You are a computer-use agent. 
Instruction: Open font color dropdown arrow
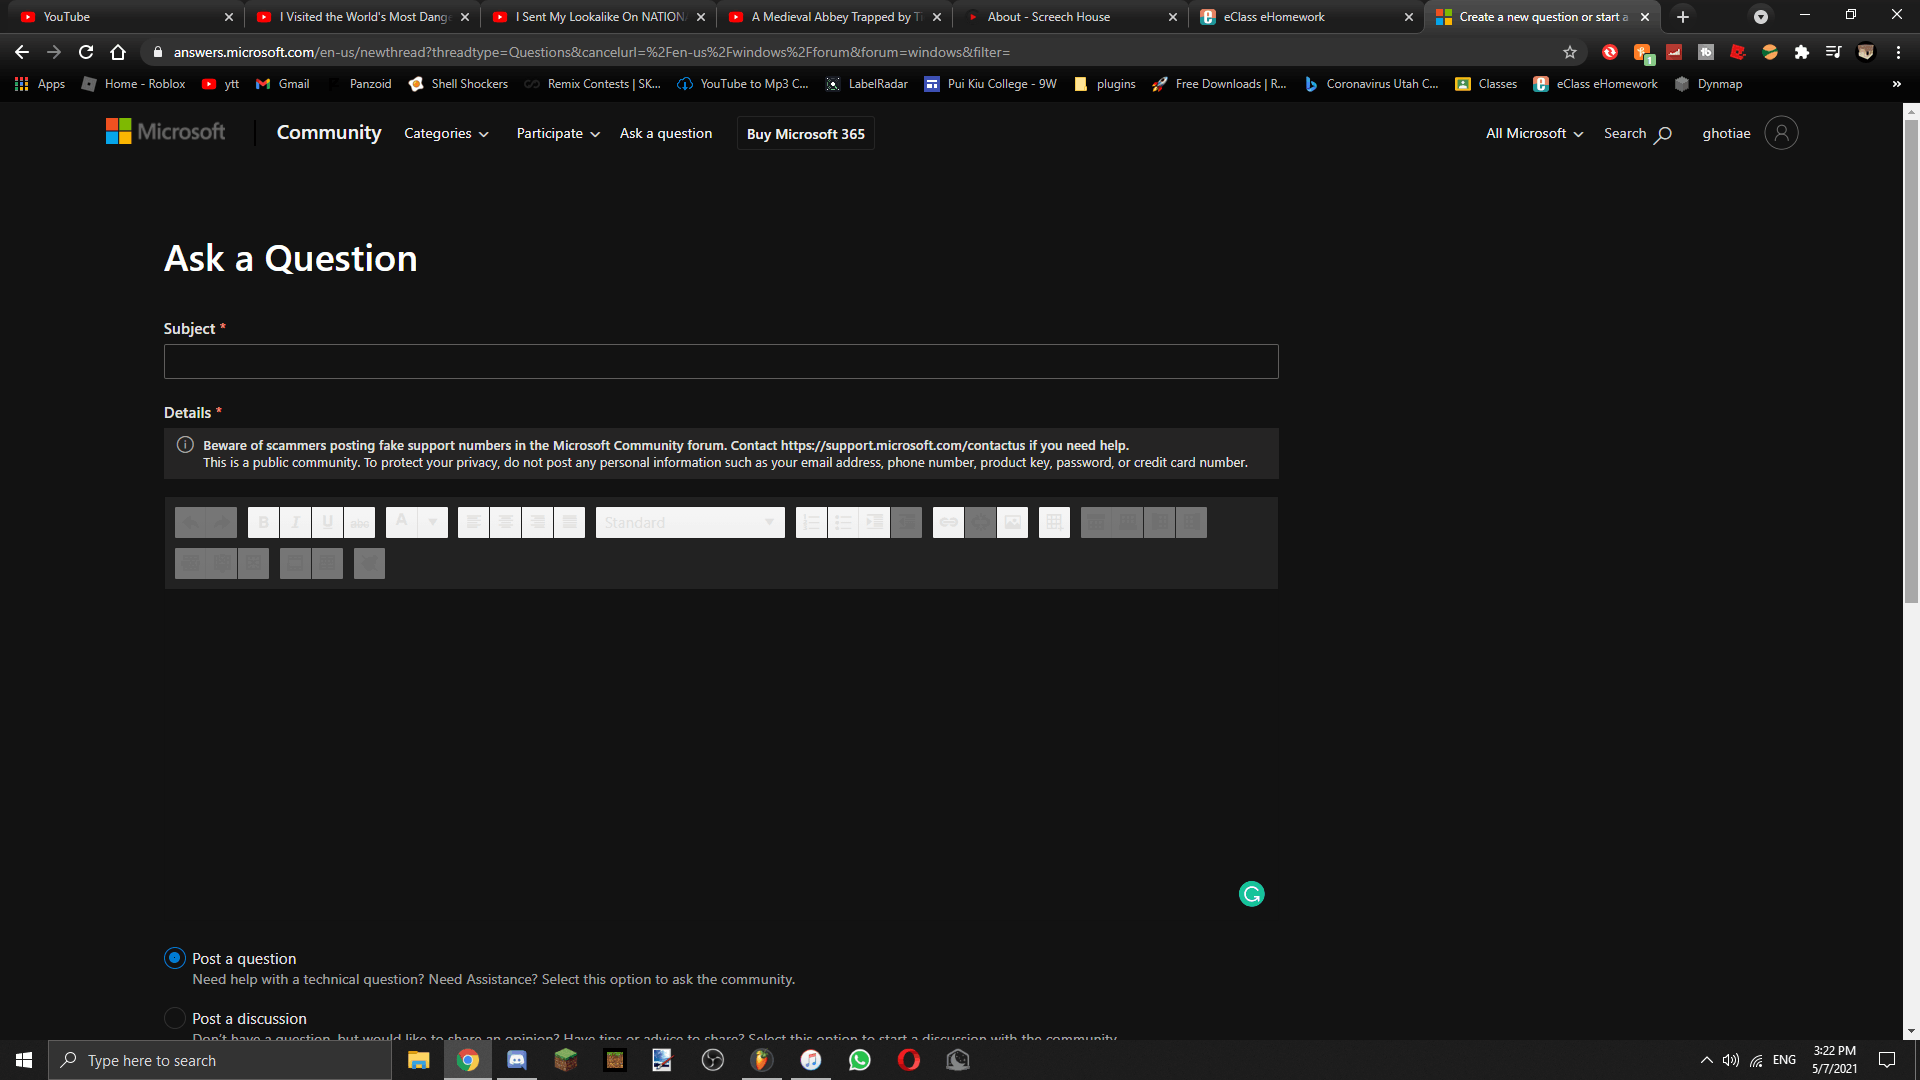(x=433, y=522)
